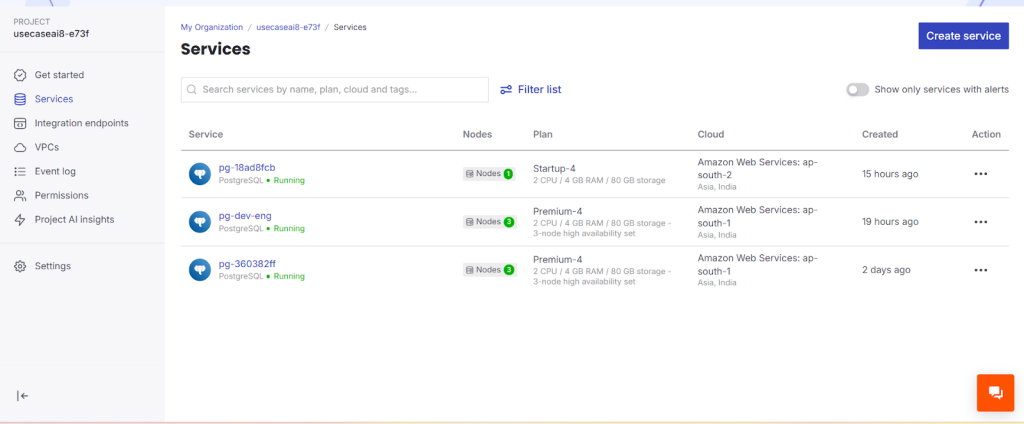Click the Services database icon in sidebar

pyautogui.click(x=20, y=99)
